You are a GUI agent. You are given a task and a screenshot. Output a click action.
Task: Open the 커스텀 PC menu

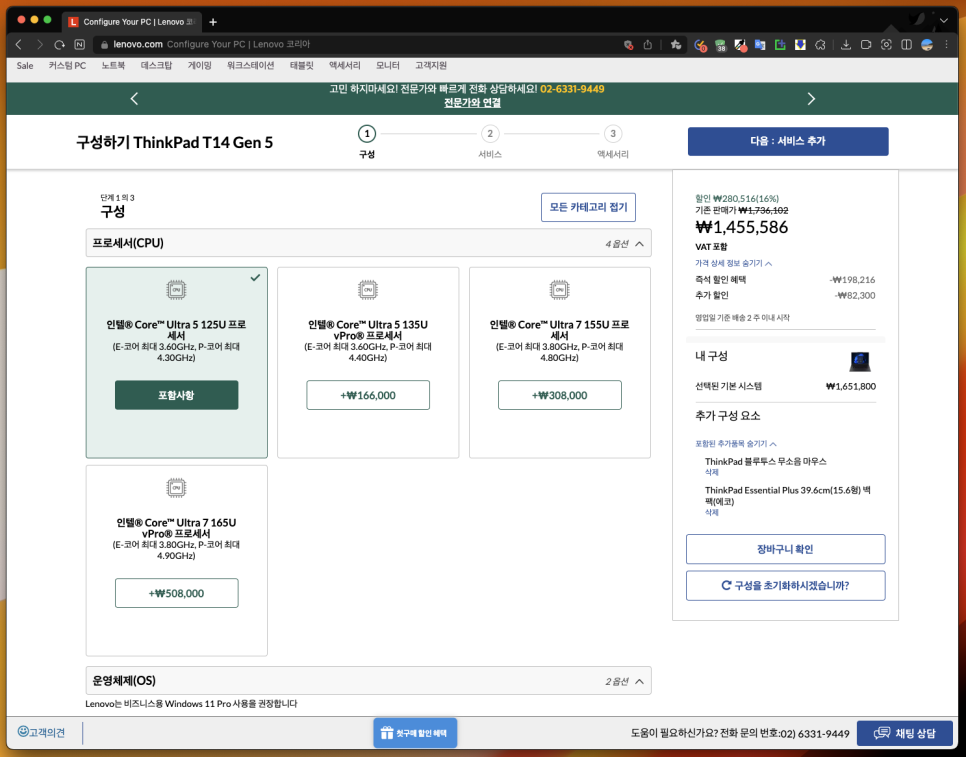tap(67, 65)
